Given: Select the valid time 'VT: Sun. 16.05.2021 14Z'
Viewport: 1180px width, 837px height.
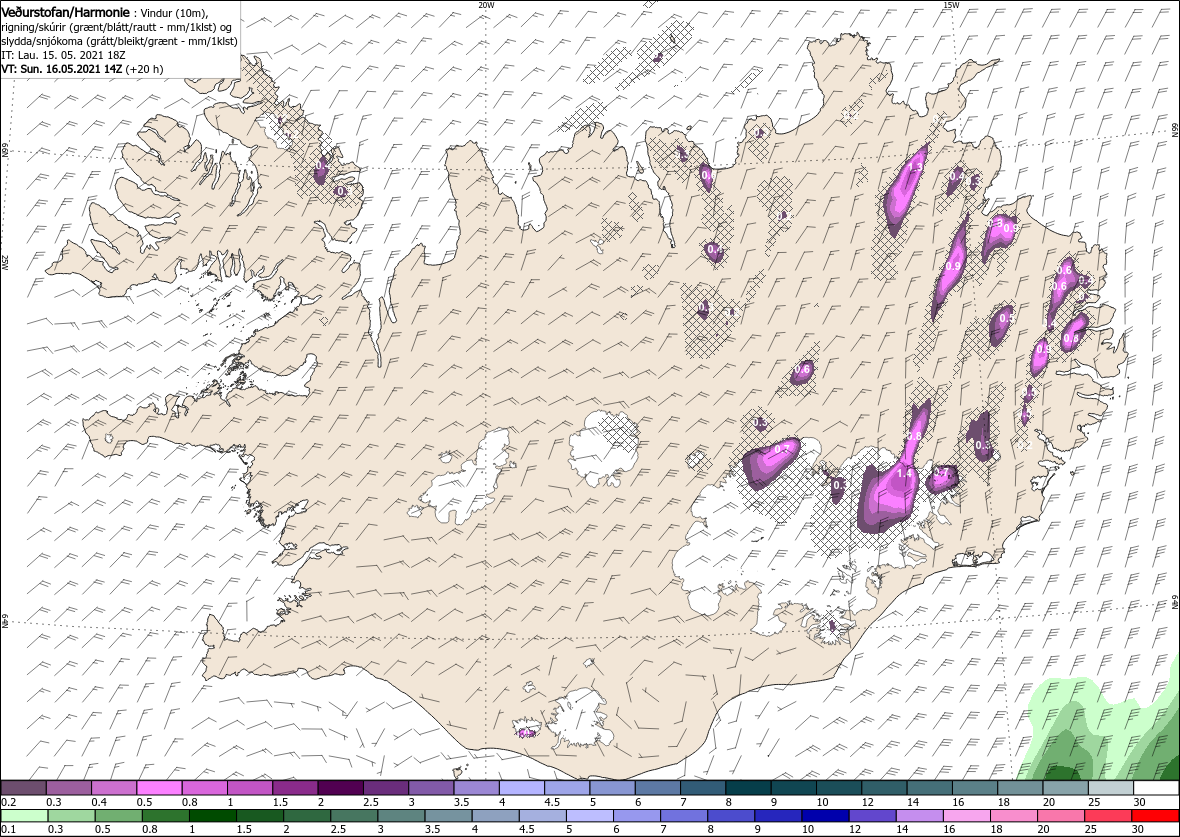Looking at the screenshot, I should click(x=62, y=68).
